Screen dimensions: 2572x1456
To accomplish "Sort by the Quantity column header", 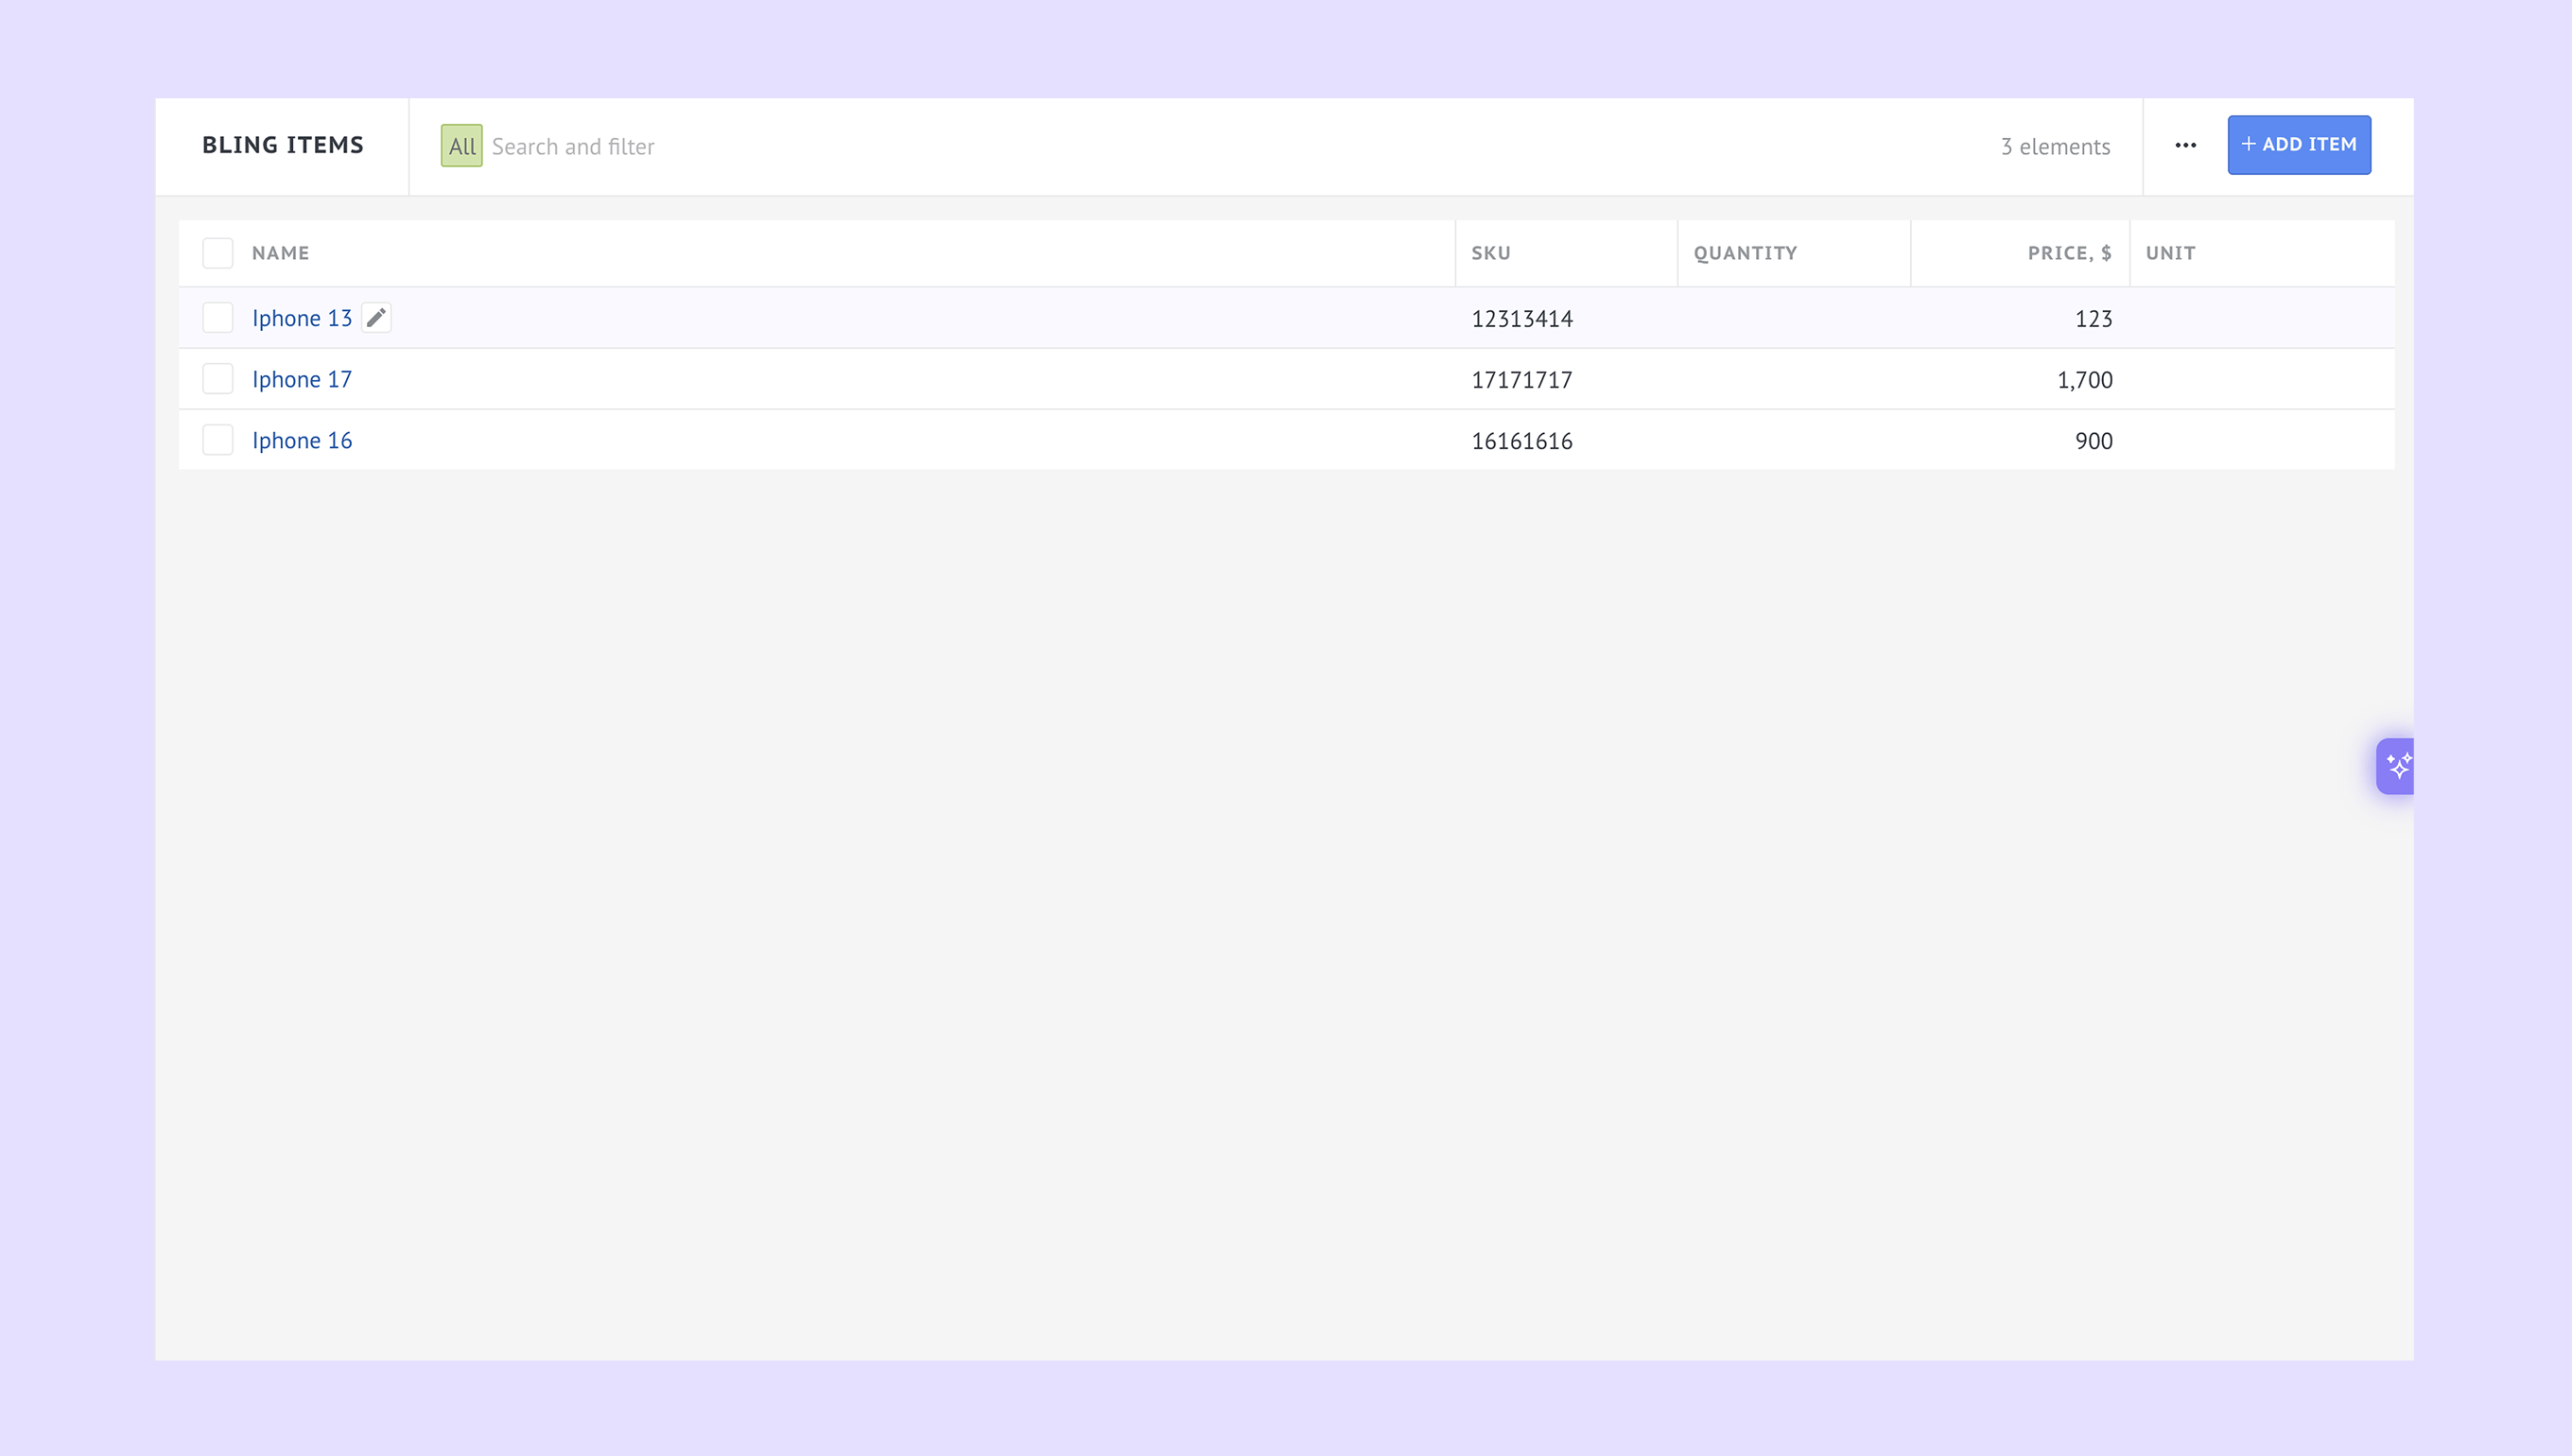I will [x=1744, y=253].
